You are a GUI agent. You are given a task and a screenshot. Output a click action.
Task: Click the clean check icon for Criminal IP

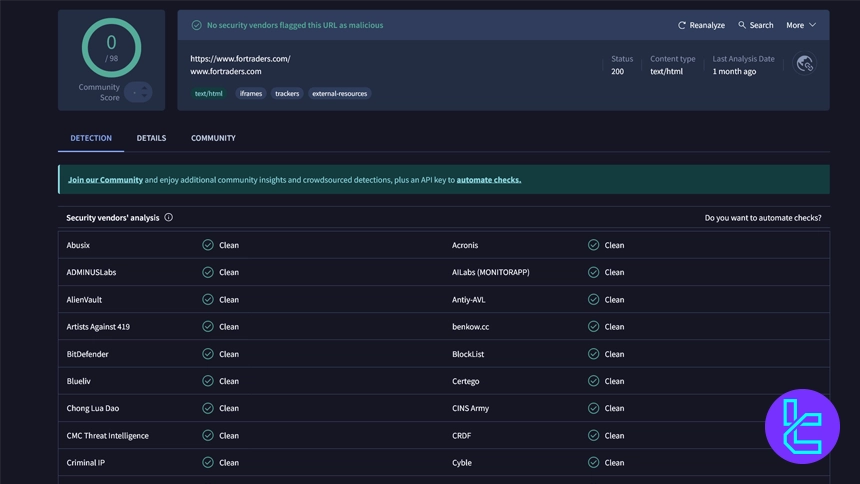click(208, 463)
